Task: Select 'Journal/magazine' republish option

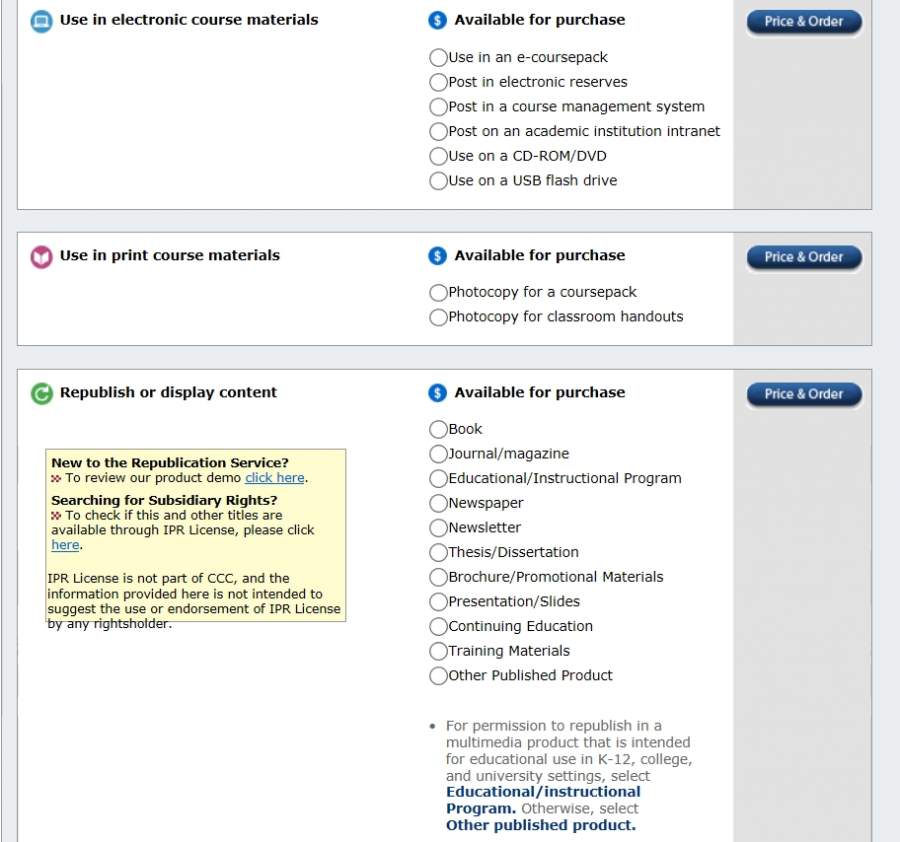Action: (438, 454)
